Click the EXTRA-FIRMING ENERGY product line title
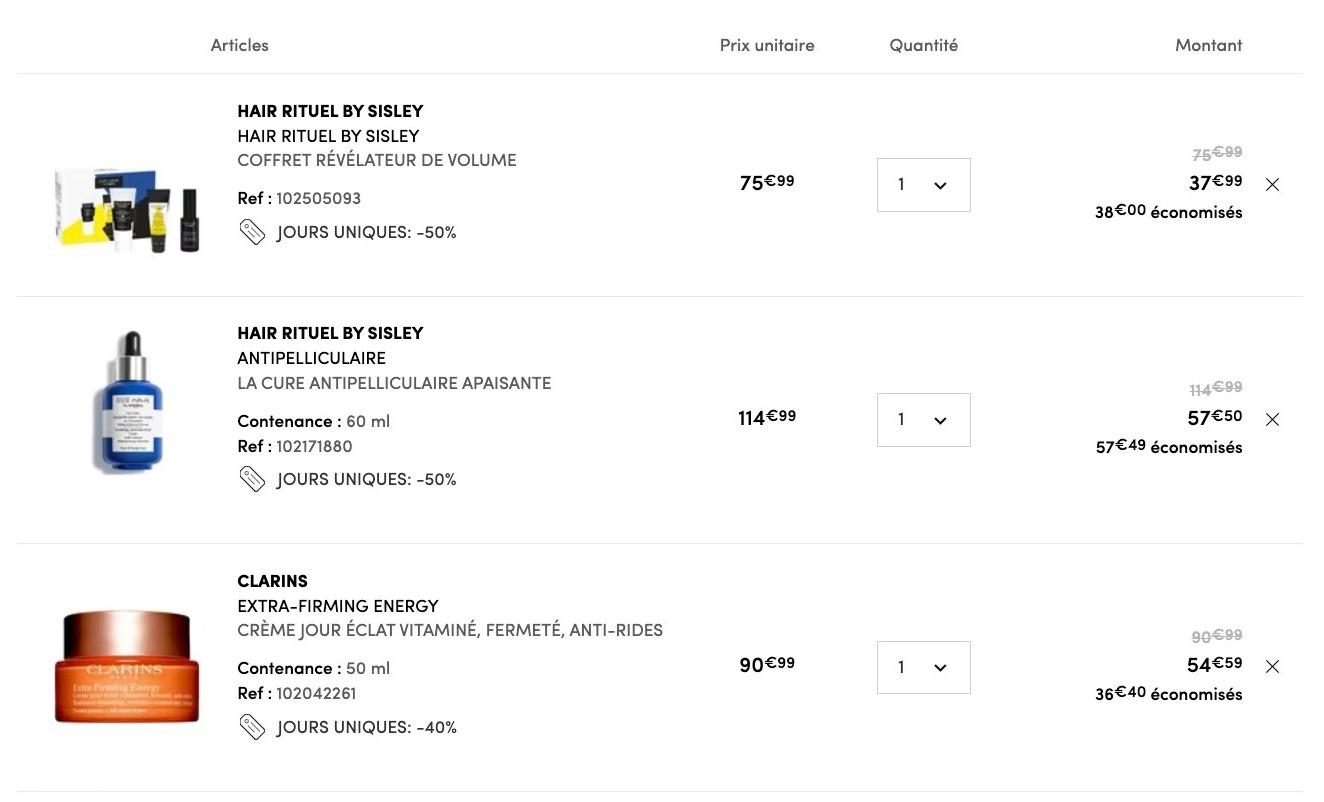Screen dimensions: 1324x802 338,606
